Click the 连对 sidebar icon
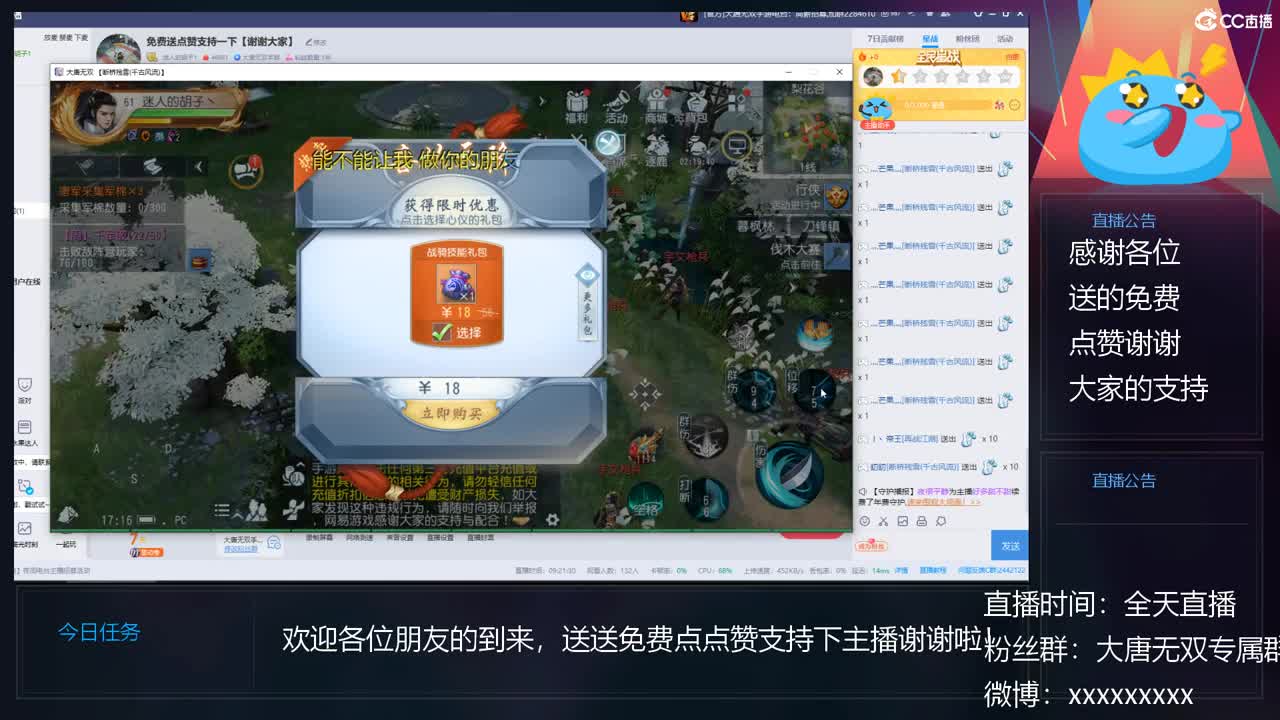Image resolution: width=1280 pixels, height=720 pixels. click(25, 390)
